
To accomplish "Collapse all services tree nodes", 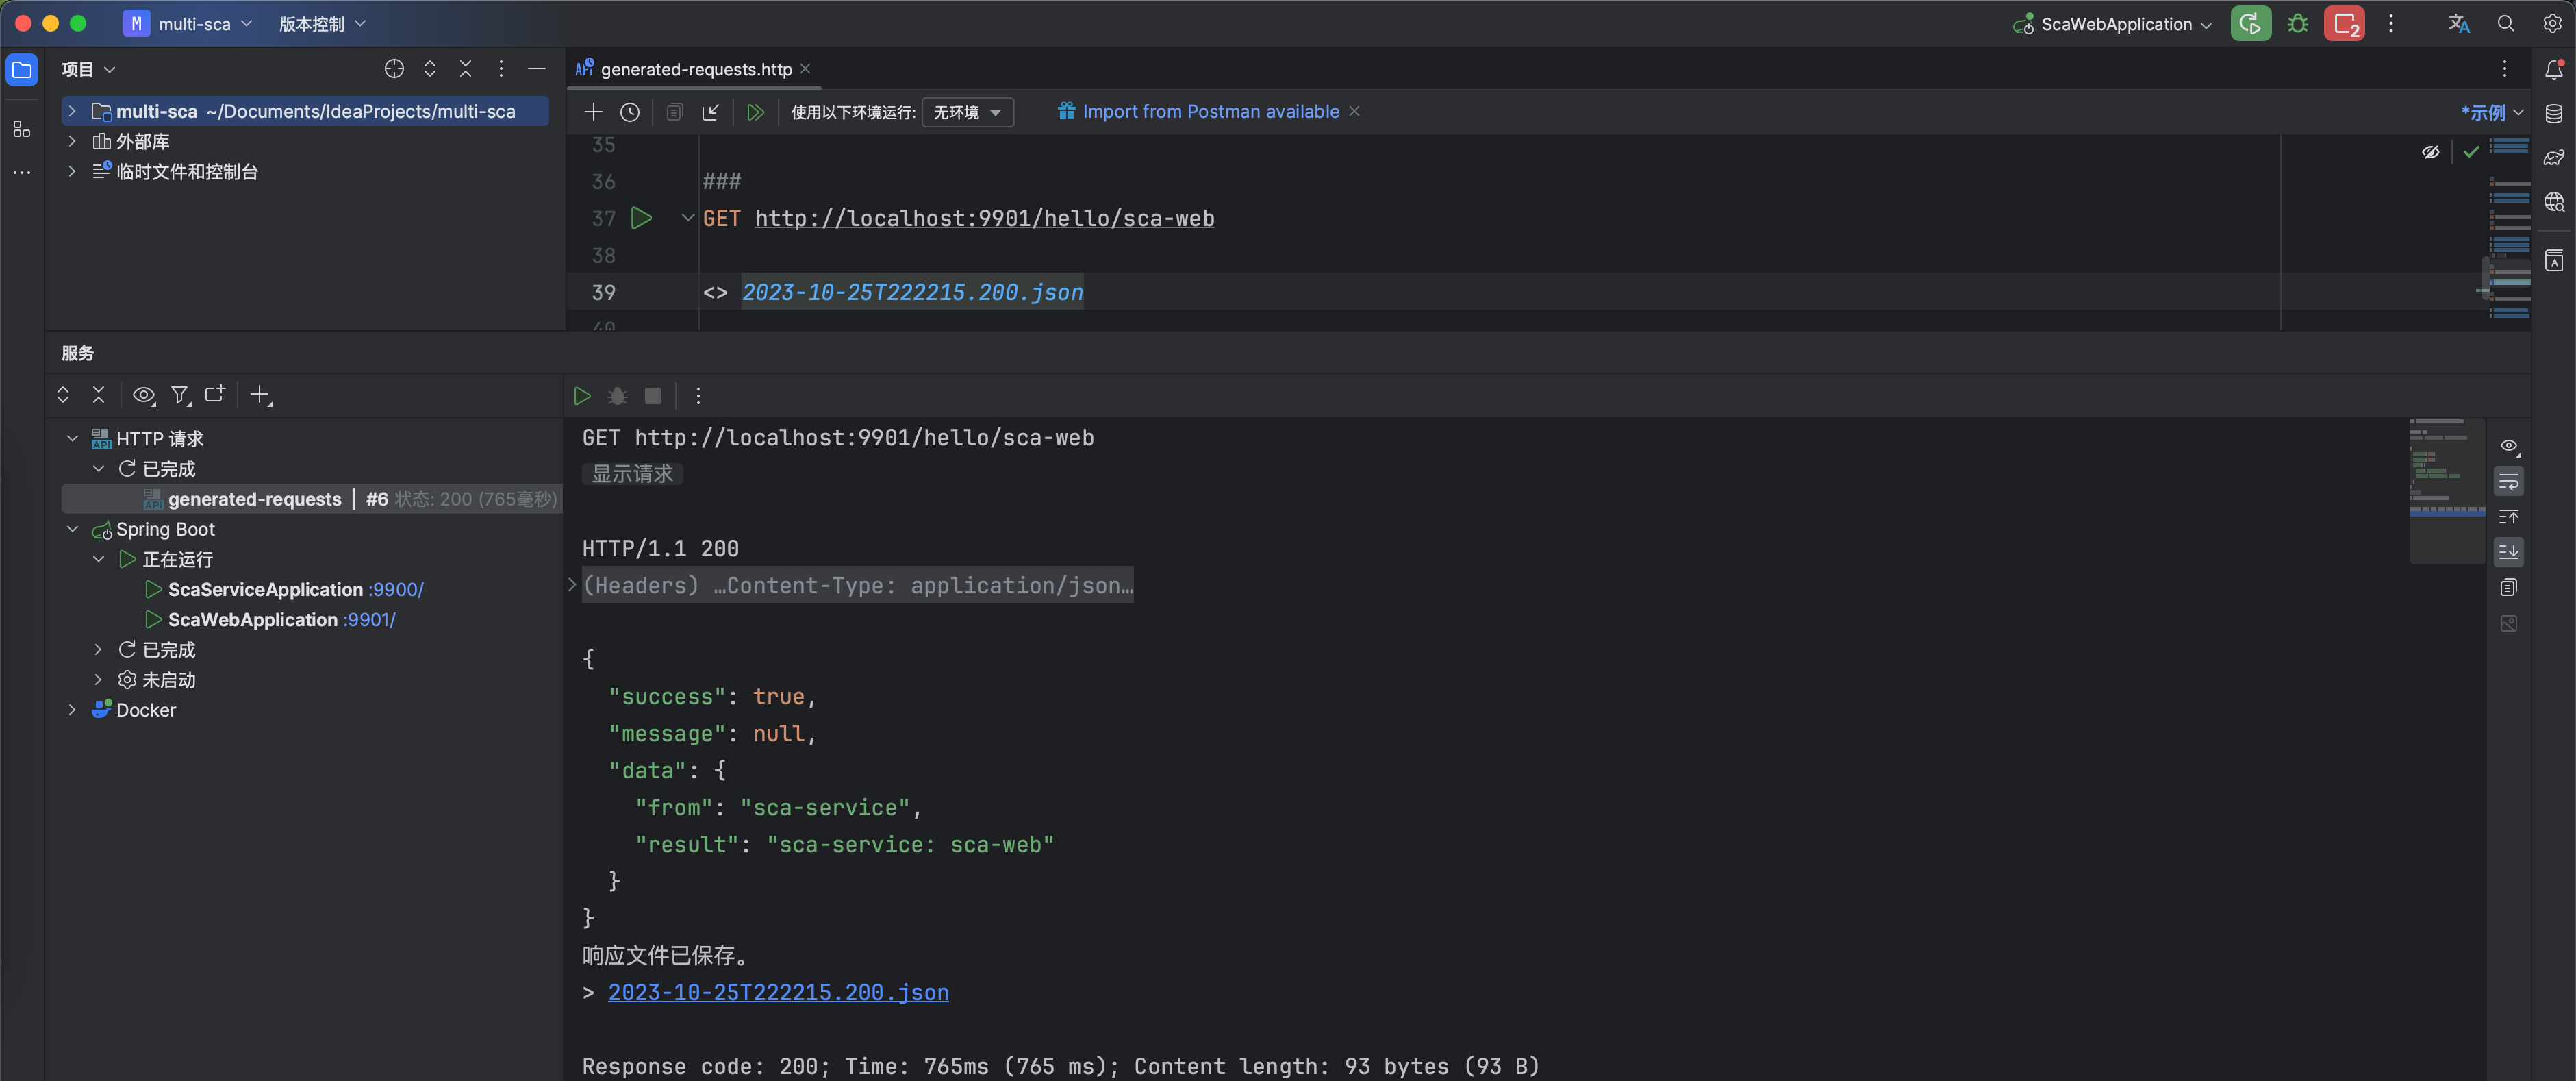I will click(x=98, y=395).
